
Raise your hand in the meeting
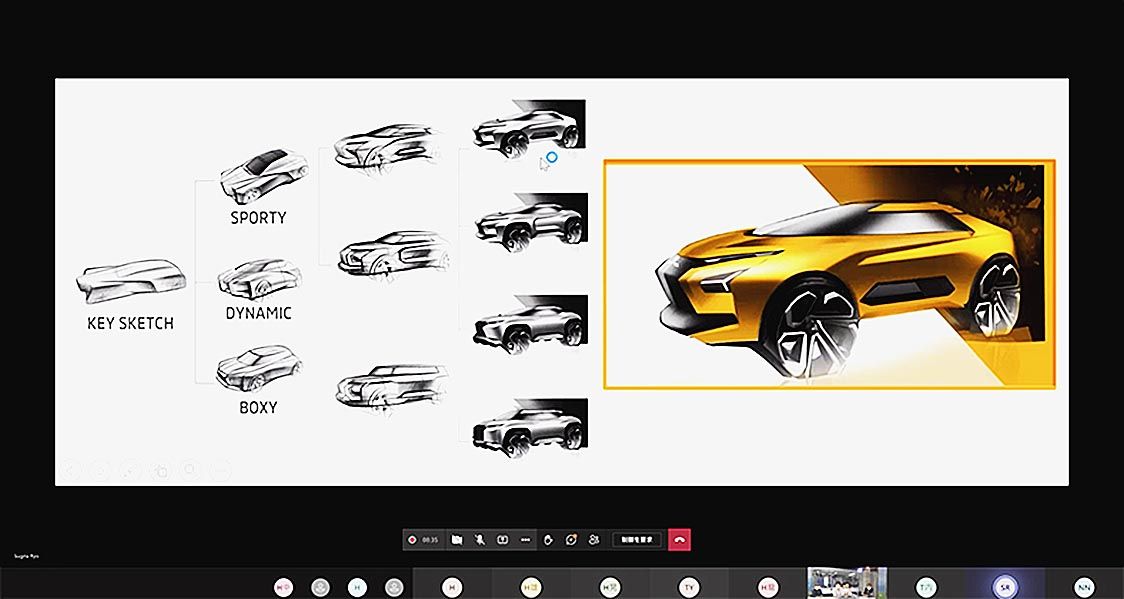tap(548, 540)
